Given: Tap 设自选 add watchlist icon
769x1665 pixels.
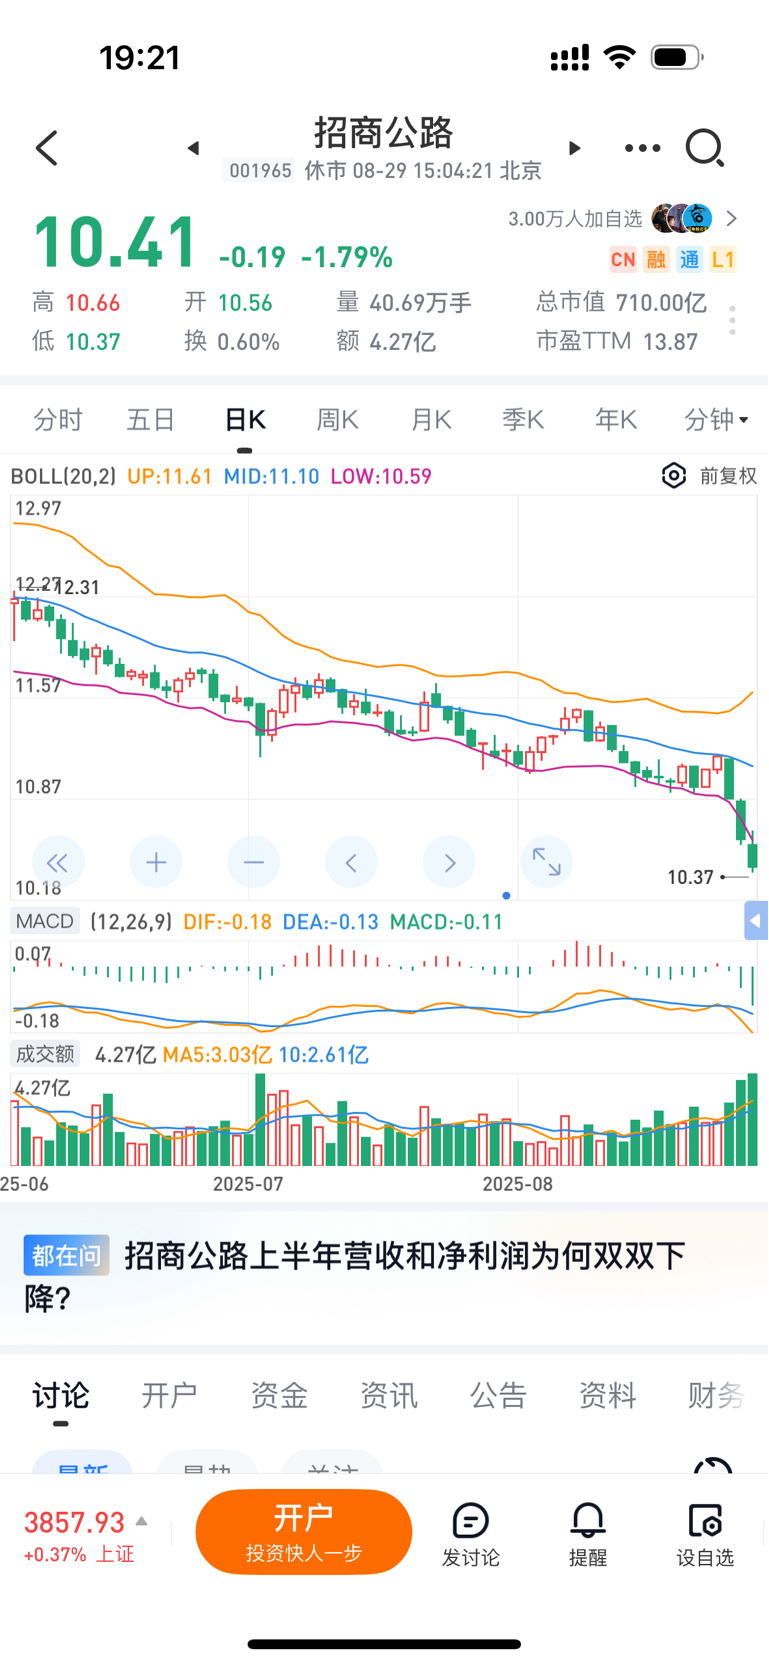Looking at the screenshot, I should click(x=705, y=1534).
